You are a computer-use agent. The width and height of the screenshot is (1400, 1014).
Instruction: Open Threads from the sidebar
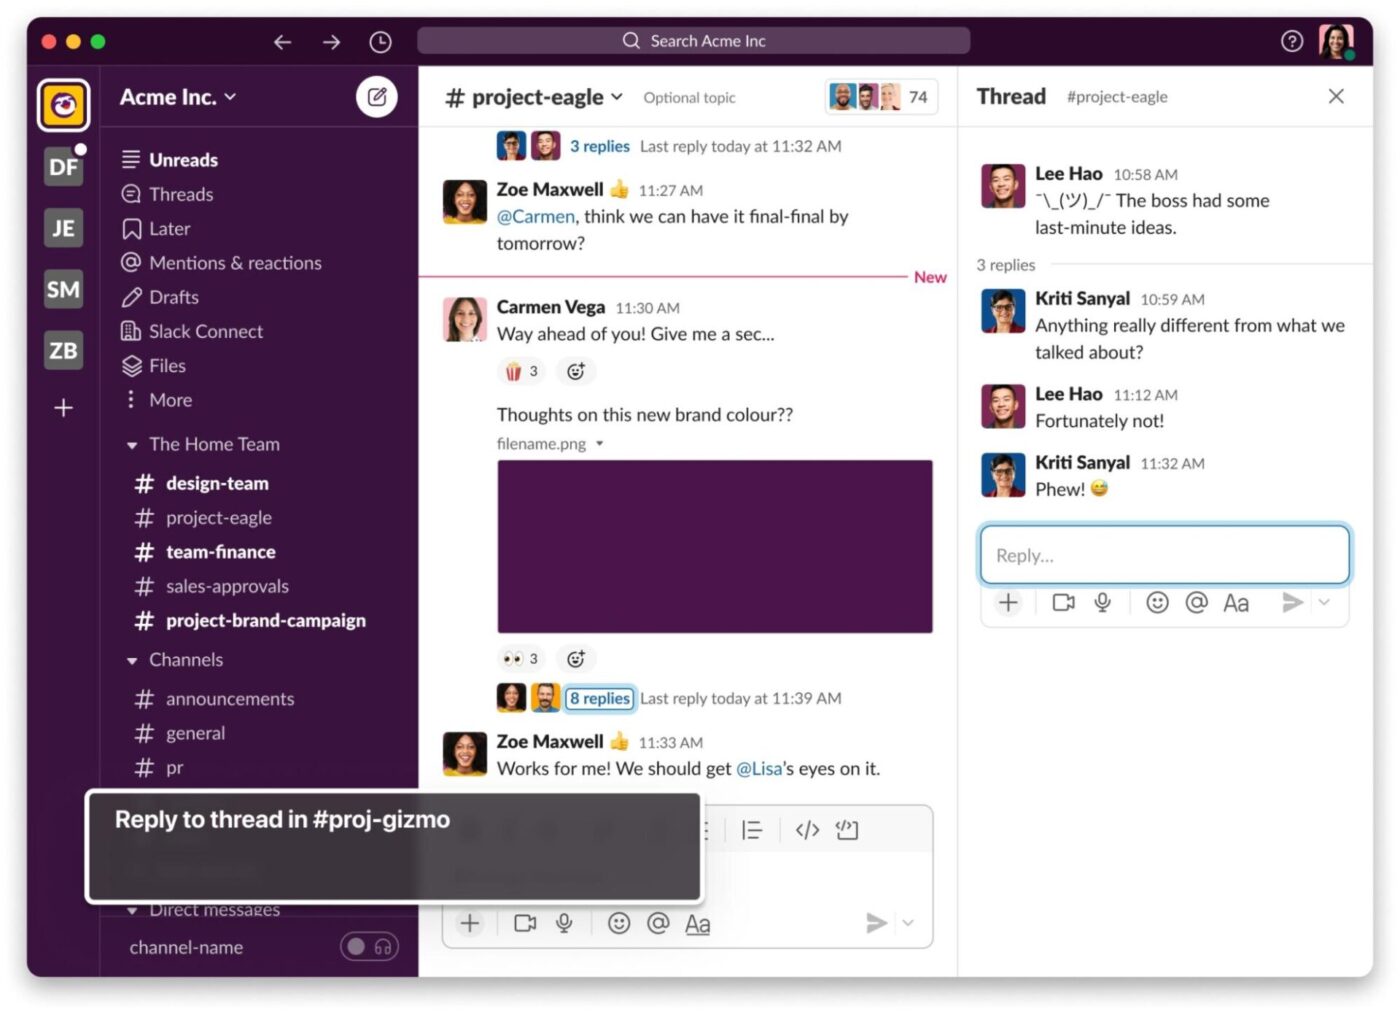coord(181,194)
